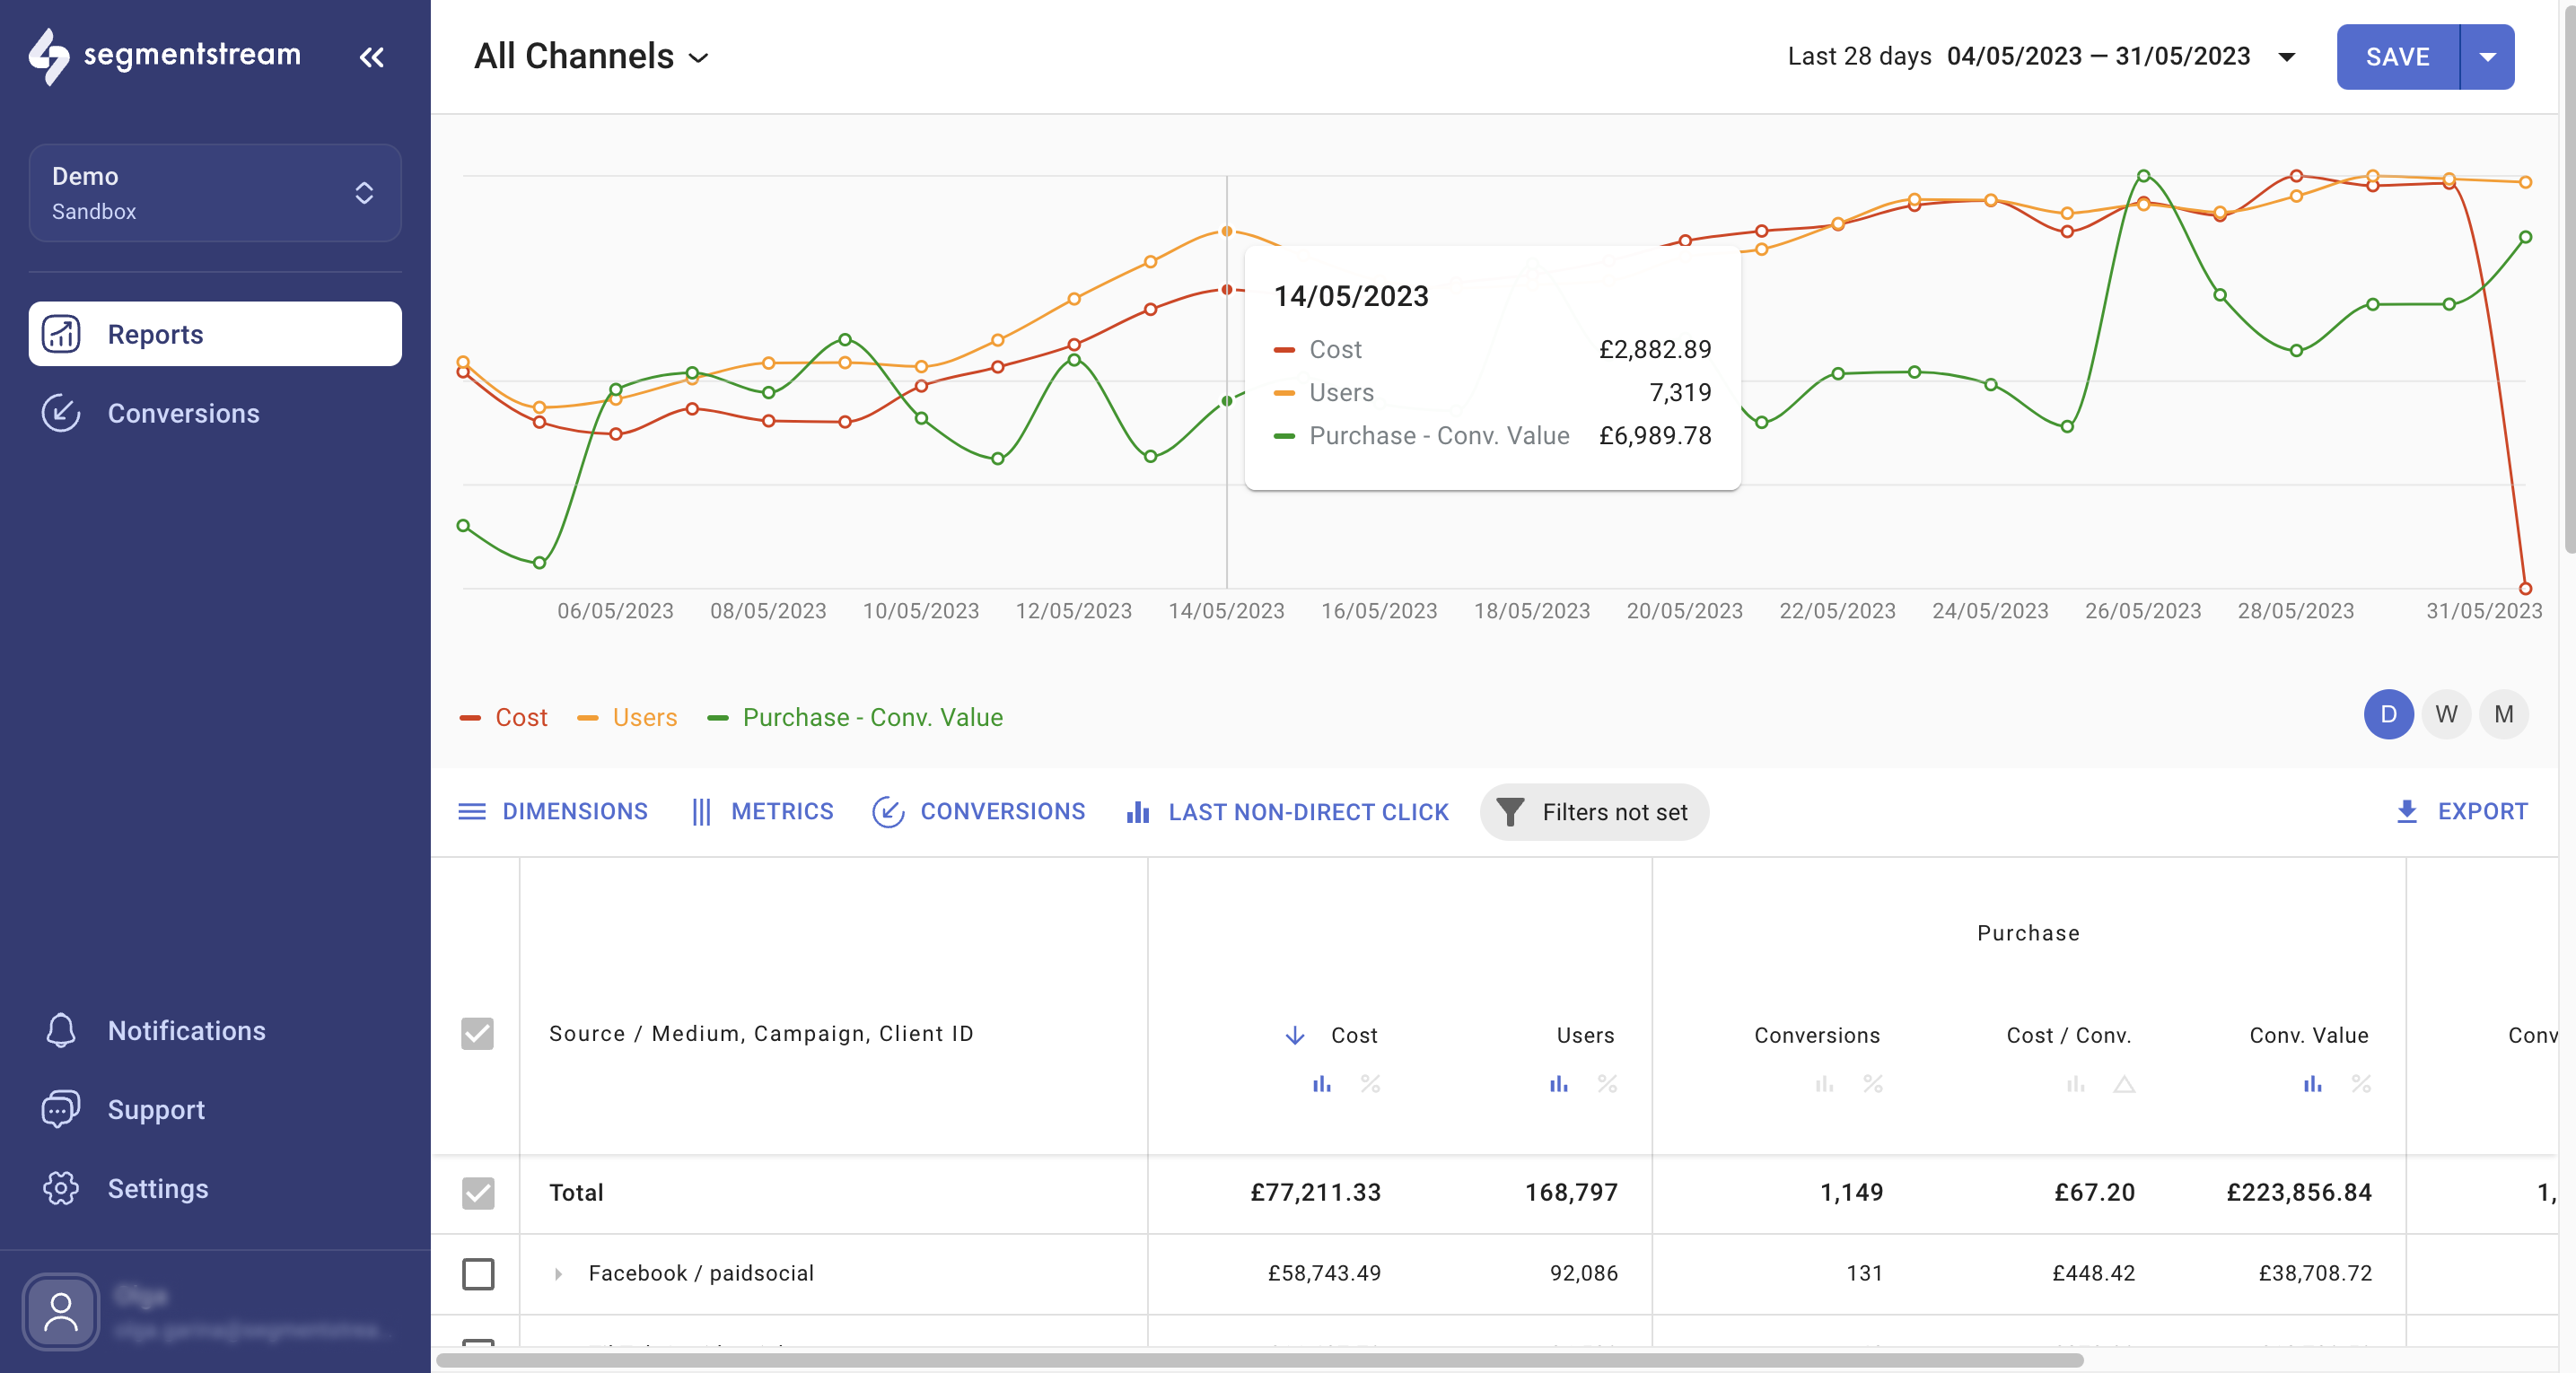
Task: Click the percentage icon under Users column
Action: 1608,1085
